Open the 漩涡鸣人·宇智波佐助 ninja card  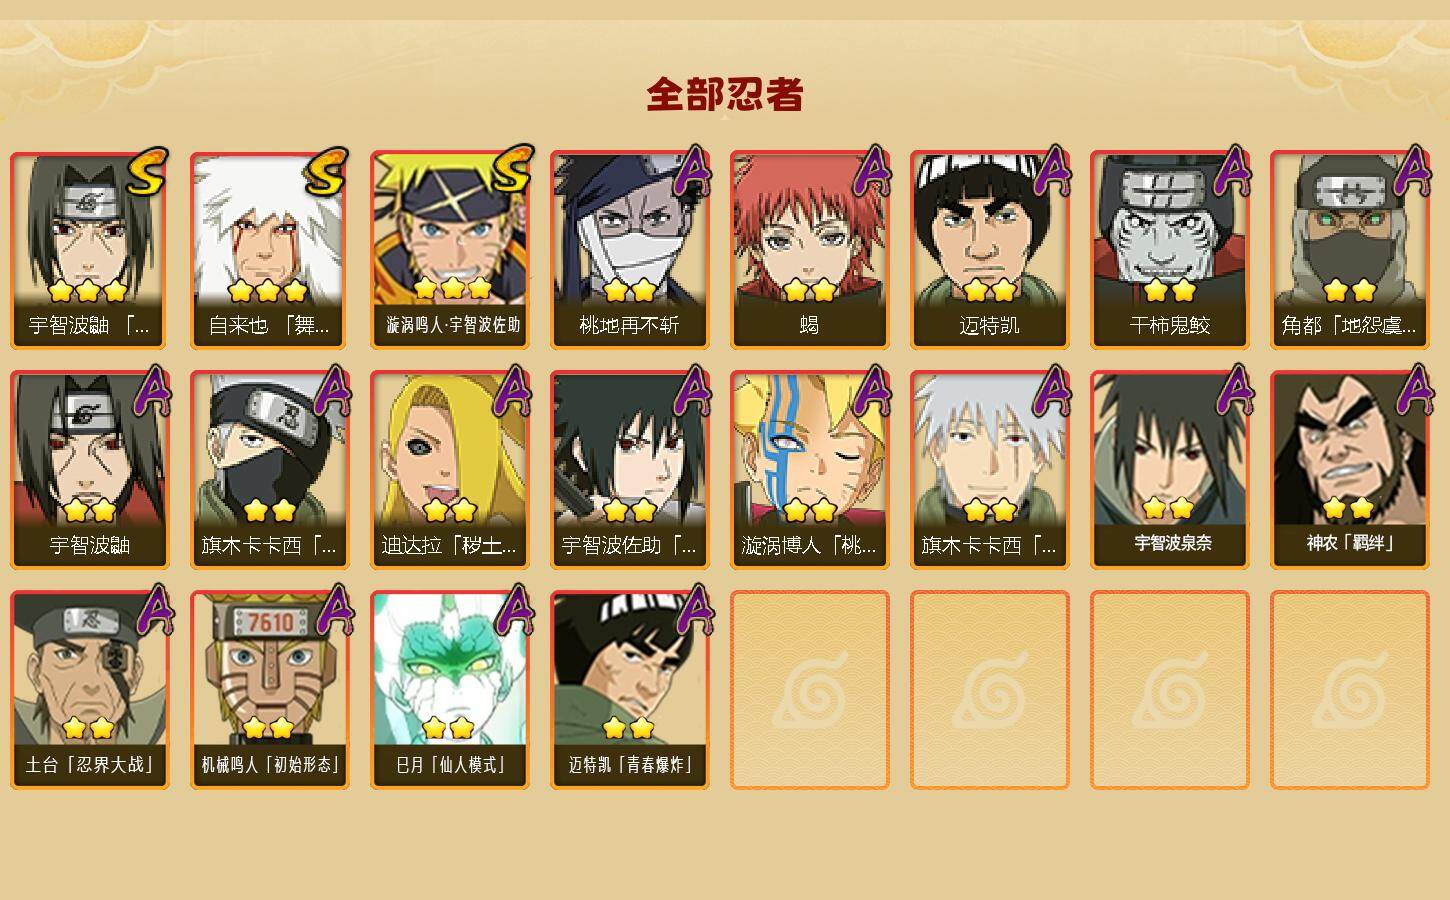click(449, 250)
